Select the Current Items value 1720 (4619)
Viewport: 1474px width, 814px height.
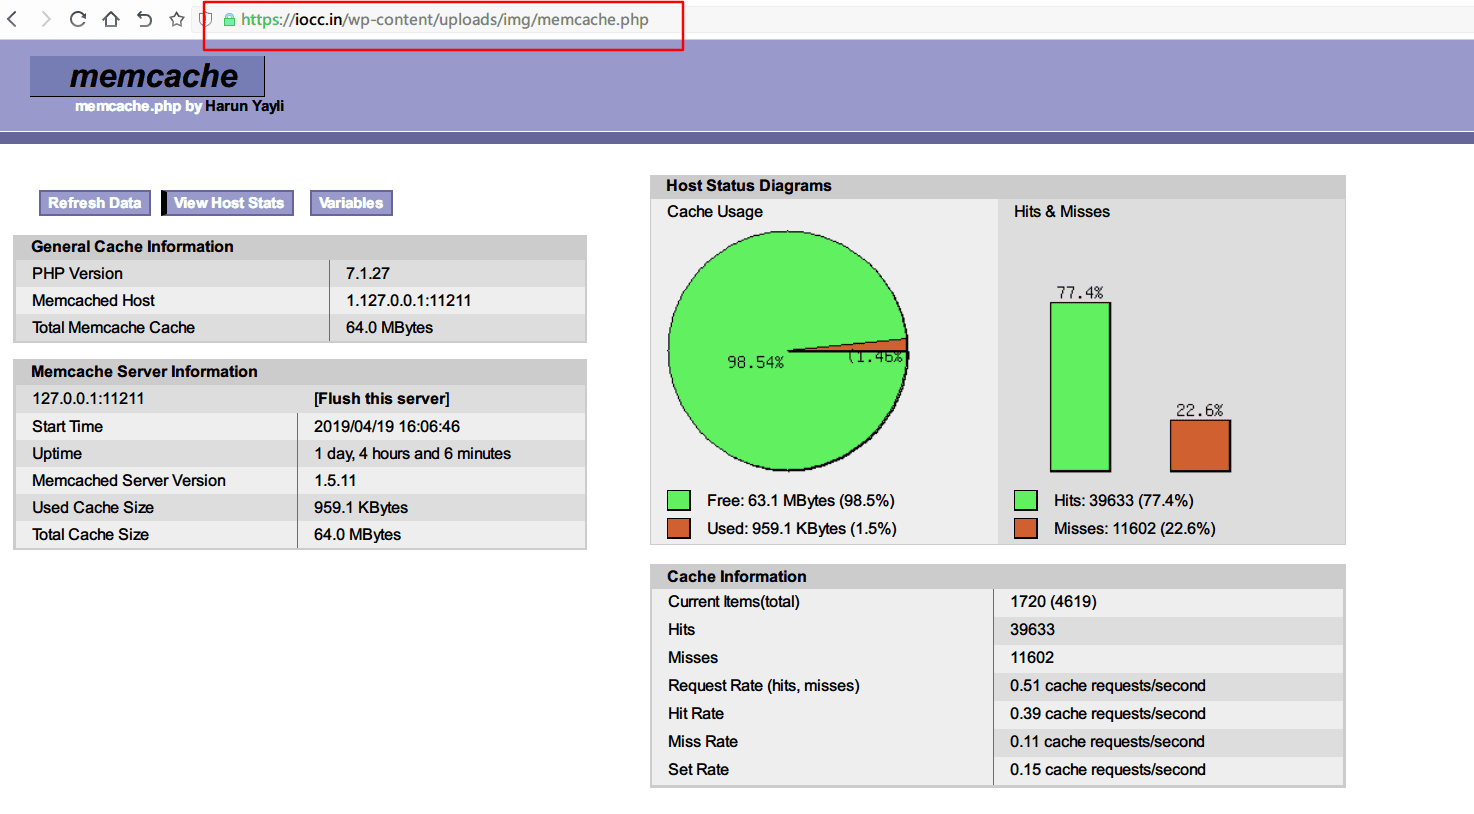[x=1053, y=602]
